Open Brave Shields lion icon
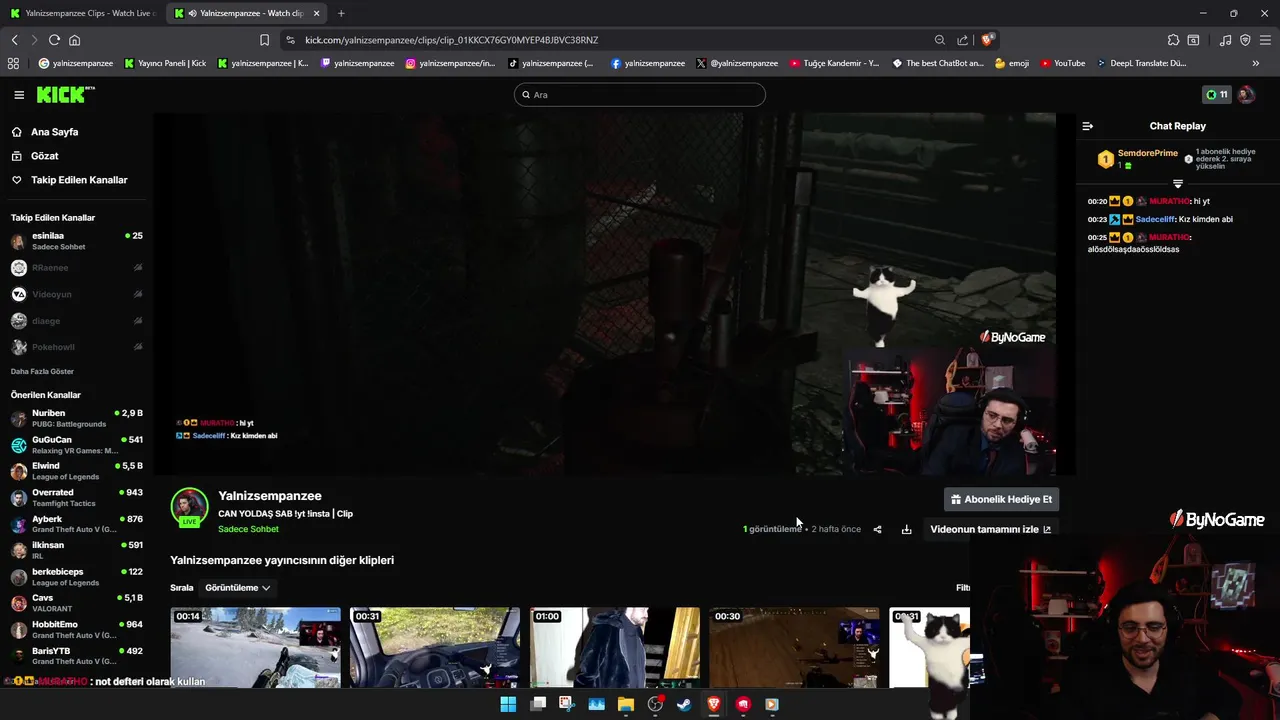1280x720 pixels. (987, 40)
